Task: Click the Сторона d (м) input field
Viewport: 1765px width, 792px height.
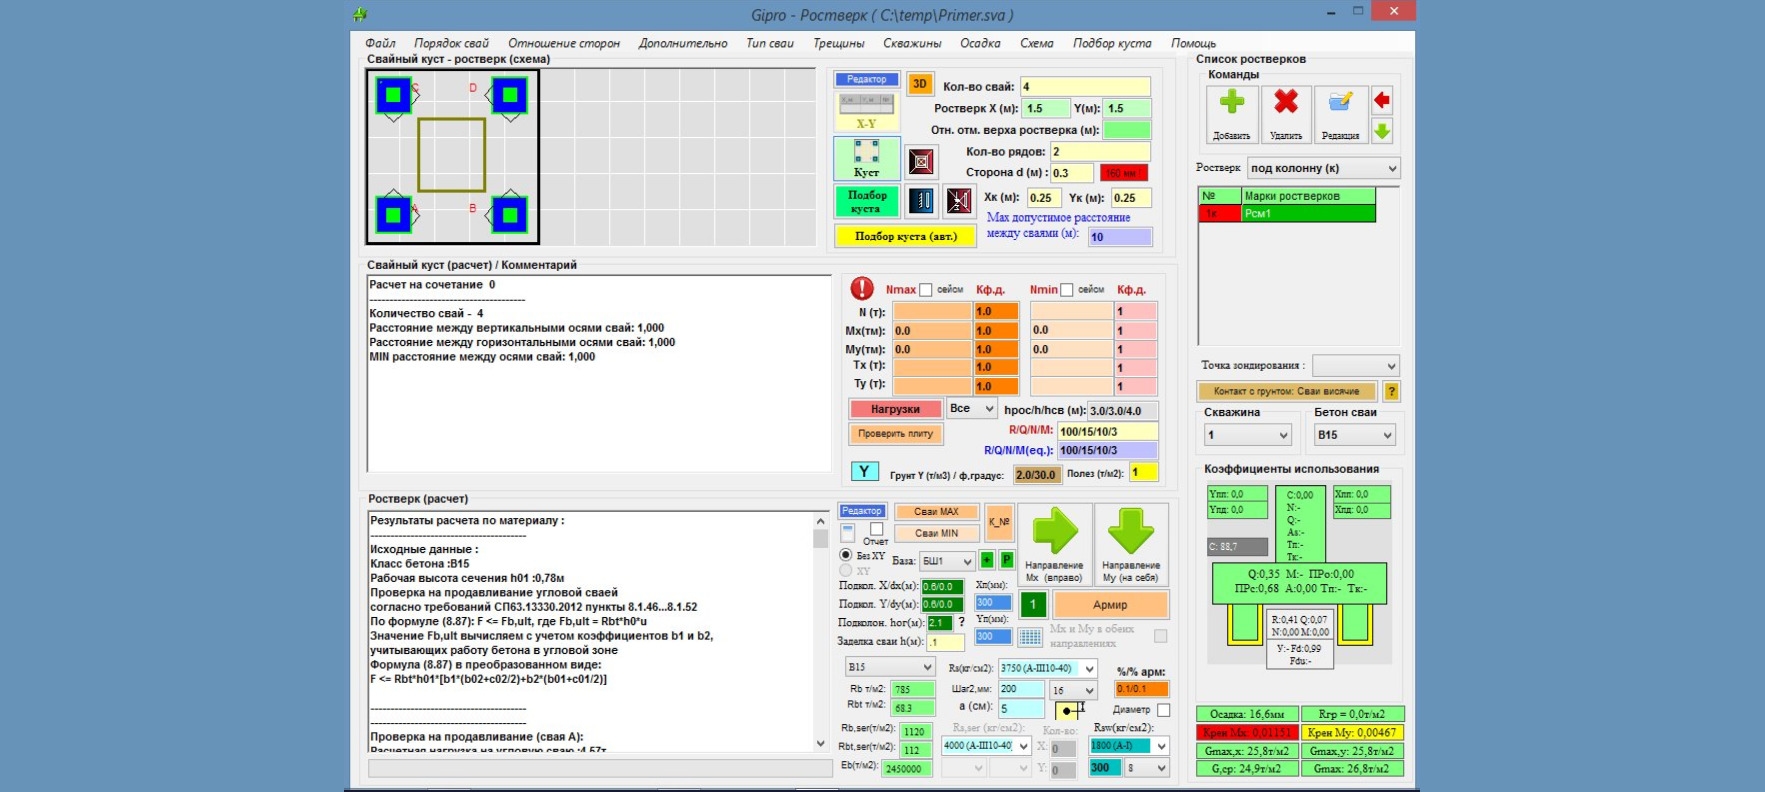Action: click(1071, 173)
